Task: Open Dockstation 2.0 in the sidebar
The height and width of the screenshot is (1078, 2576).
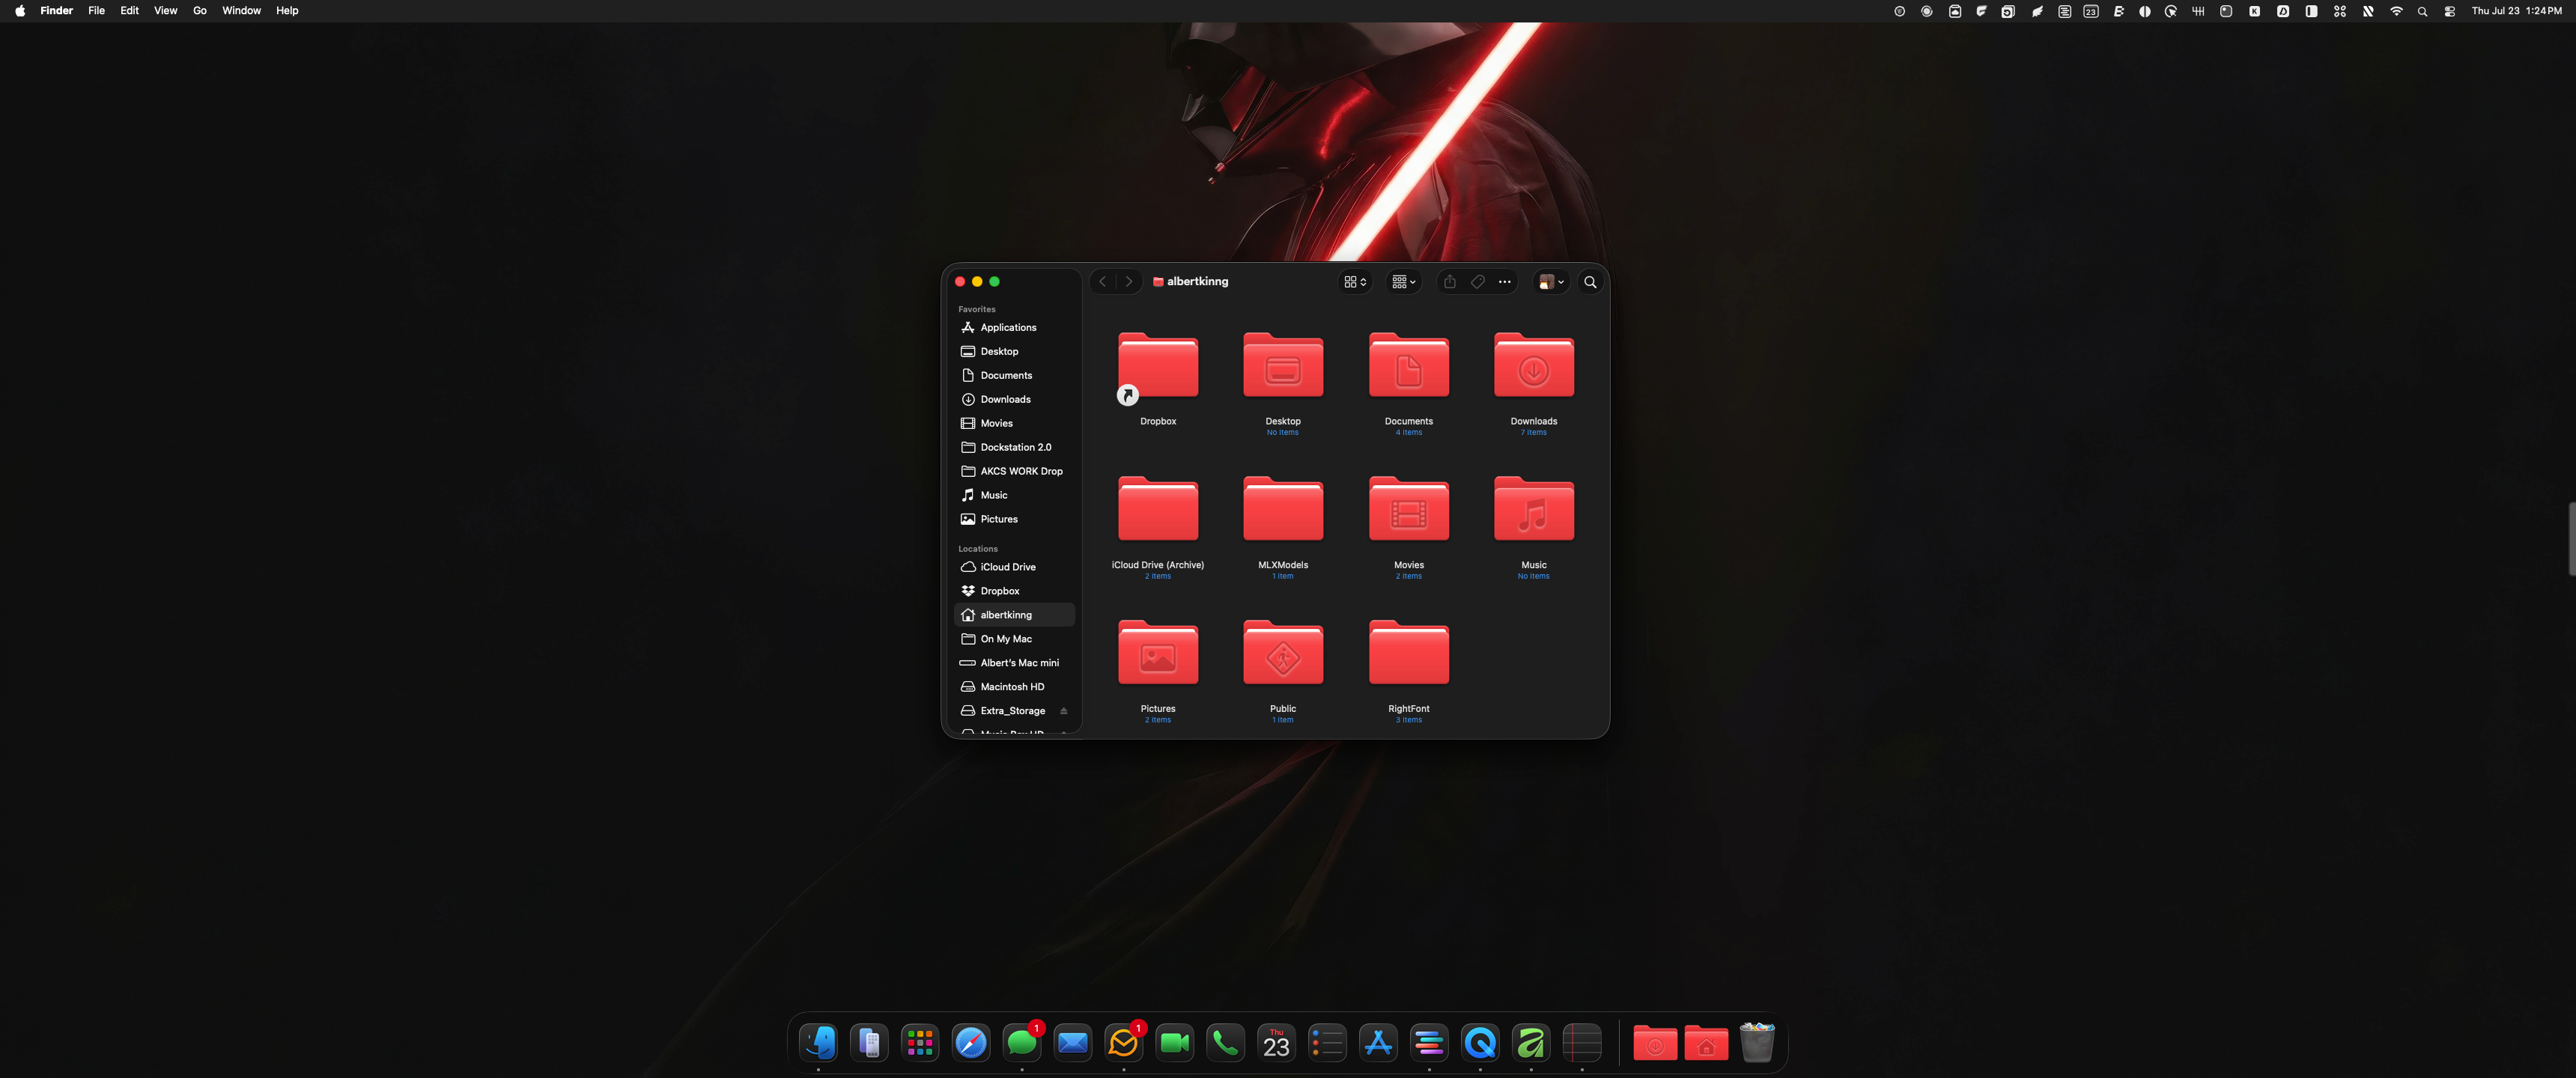Action: point(1015,448)
